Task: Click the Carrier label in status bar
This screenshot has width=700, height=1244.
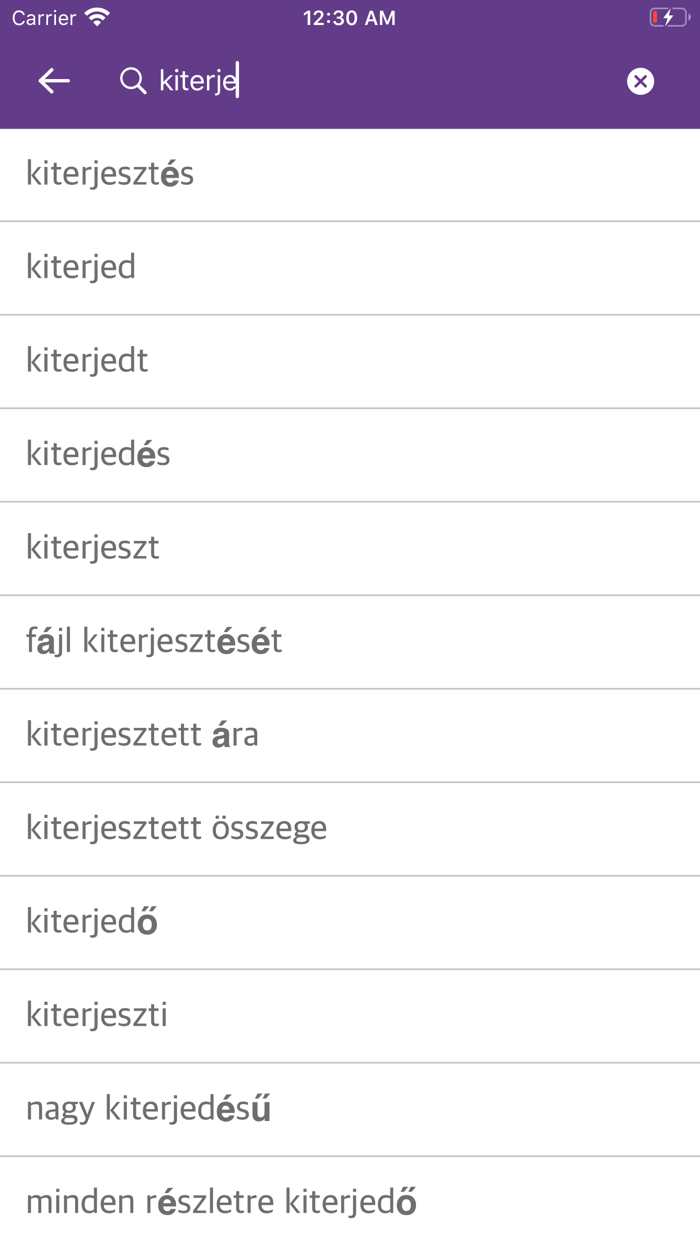Action: pyautogui.click(x=44, y=17)
